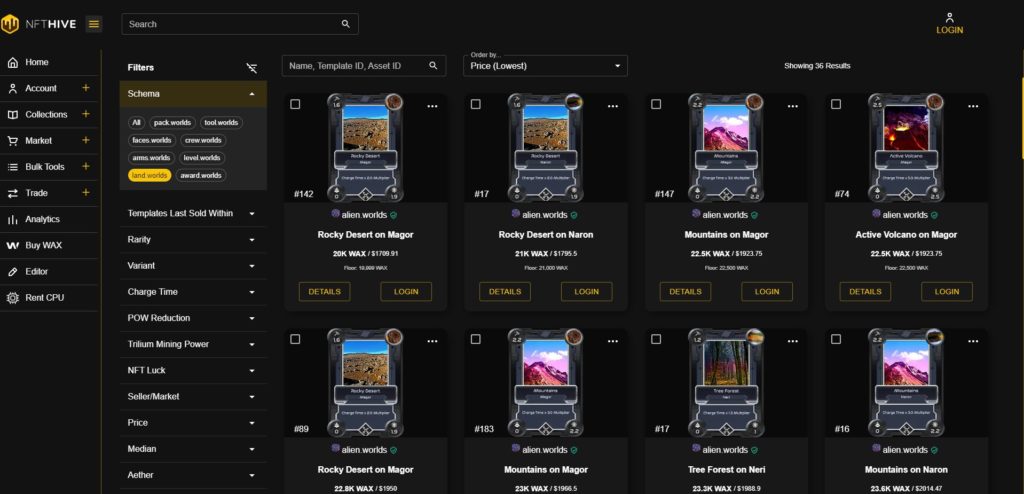1024x494 pixels.
Task: Click the LOGIN user icon at top right
Action: [x=950, y=18]
